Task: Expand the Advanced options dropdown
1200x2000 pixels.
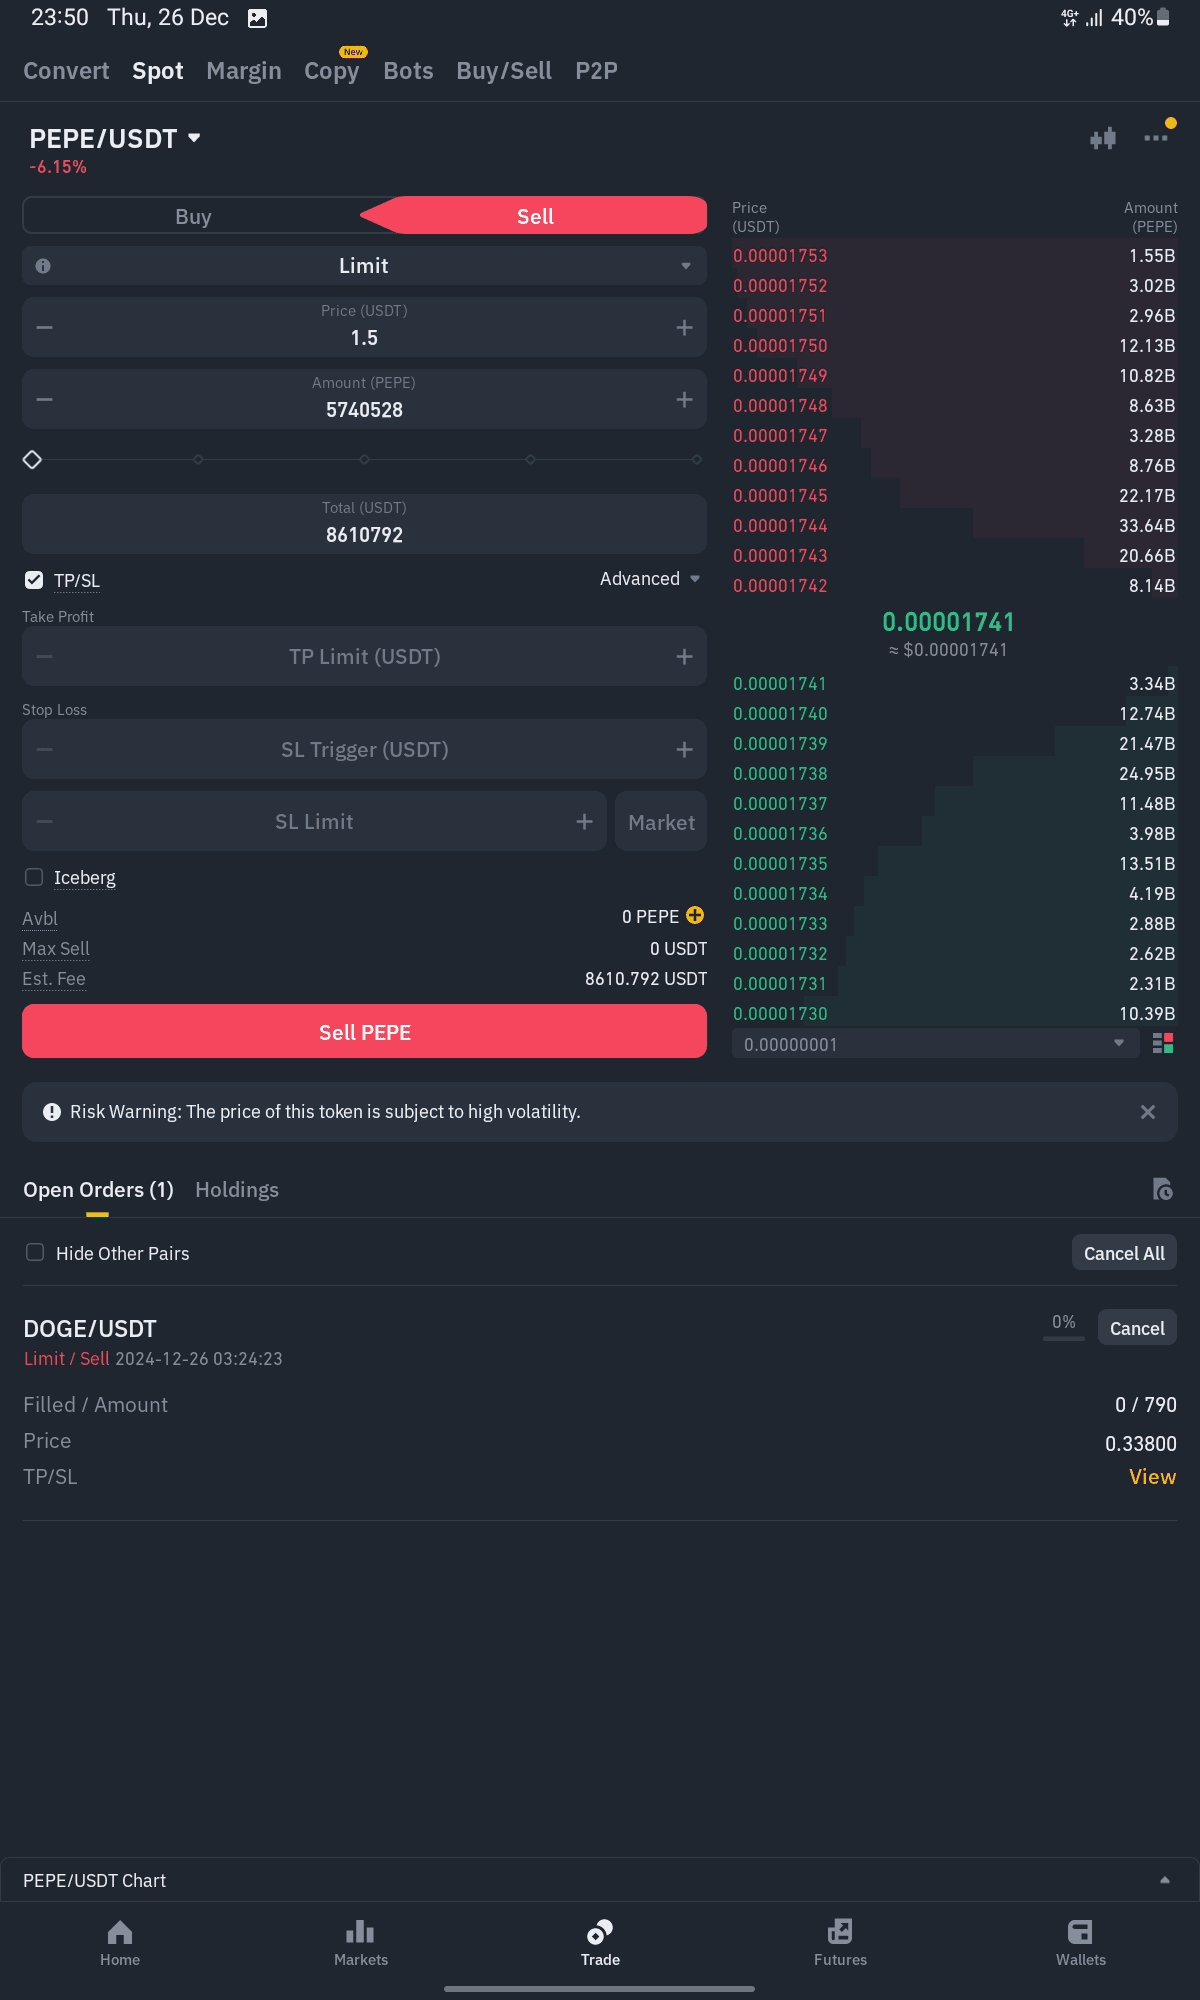Action: pos(650,579)
